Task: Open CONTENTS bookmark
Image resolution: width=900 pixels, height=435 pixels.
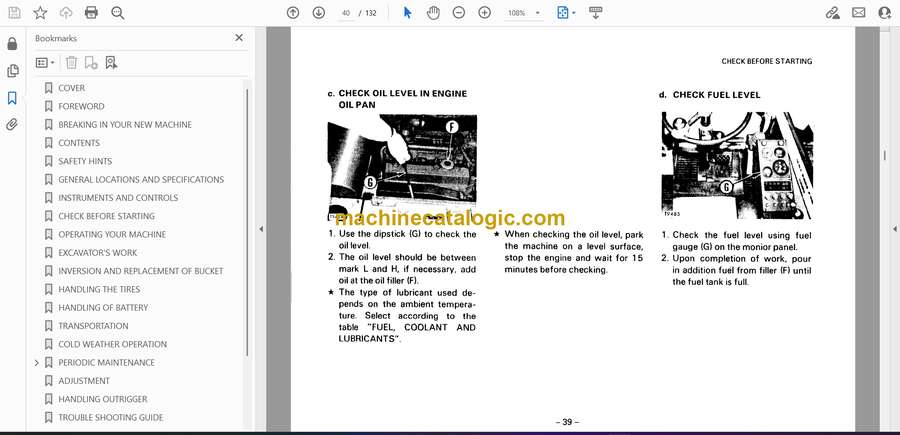Action: click(x=79, y=143)
